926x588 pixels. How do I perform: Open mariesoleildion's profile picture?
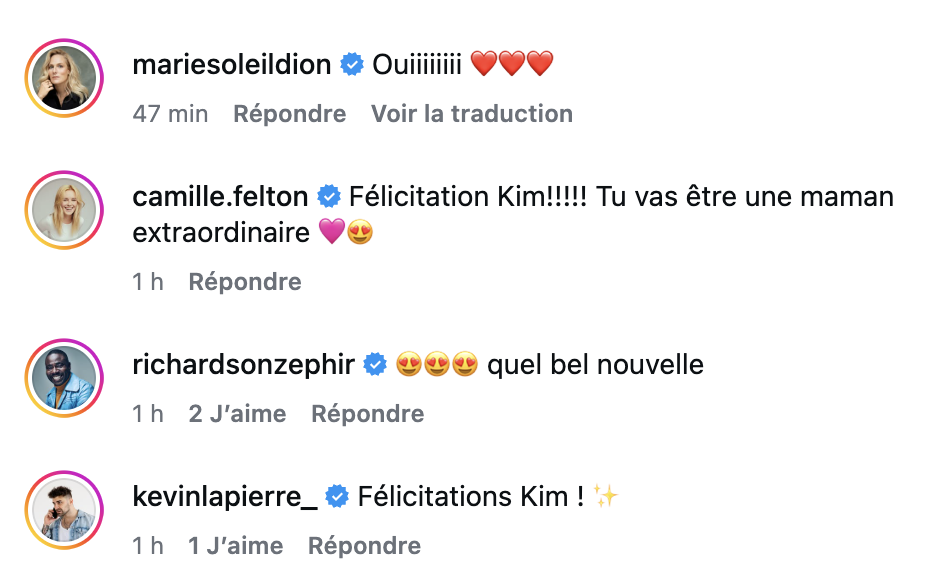tap(65, 78)
